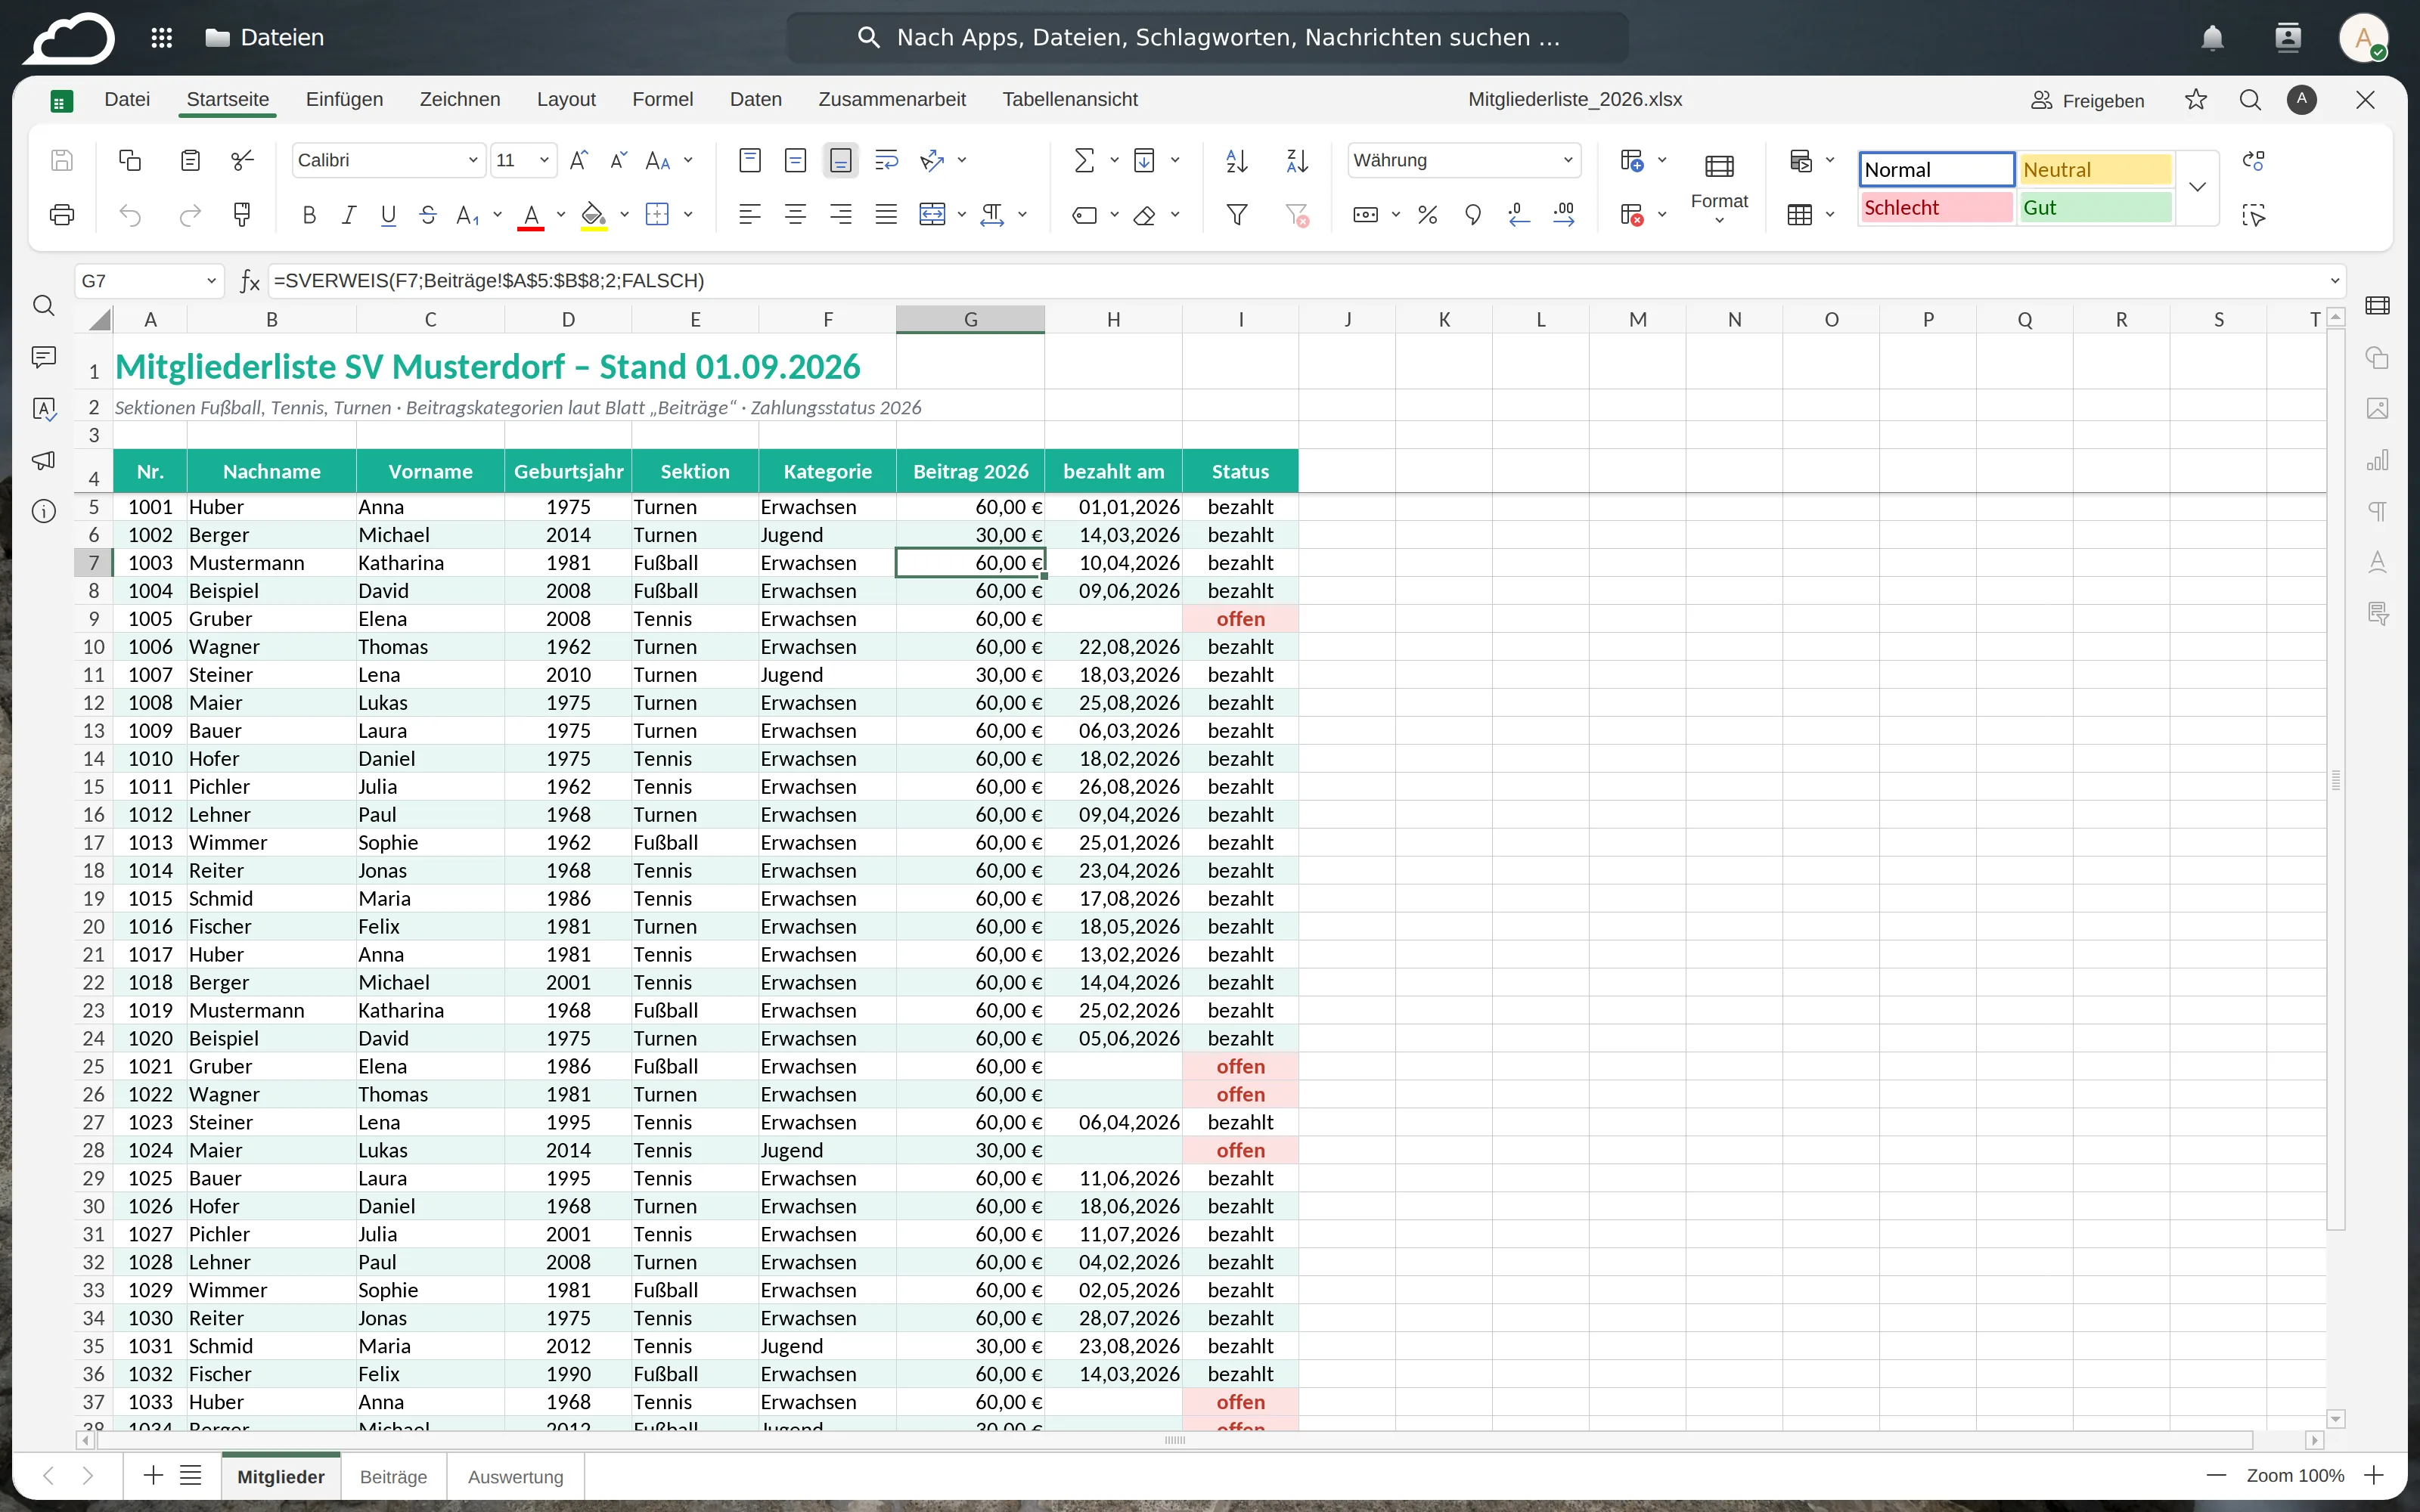Open the Einfügen ribbon tab
The height and width of the screenshot is (1512, 2420).
tap(344, 100)
